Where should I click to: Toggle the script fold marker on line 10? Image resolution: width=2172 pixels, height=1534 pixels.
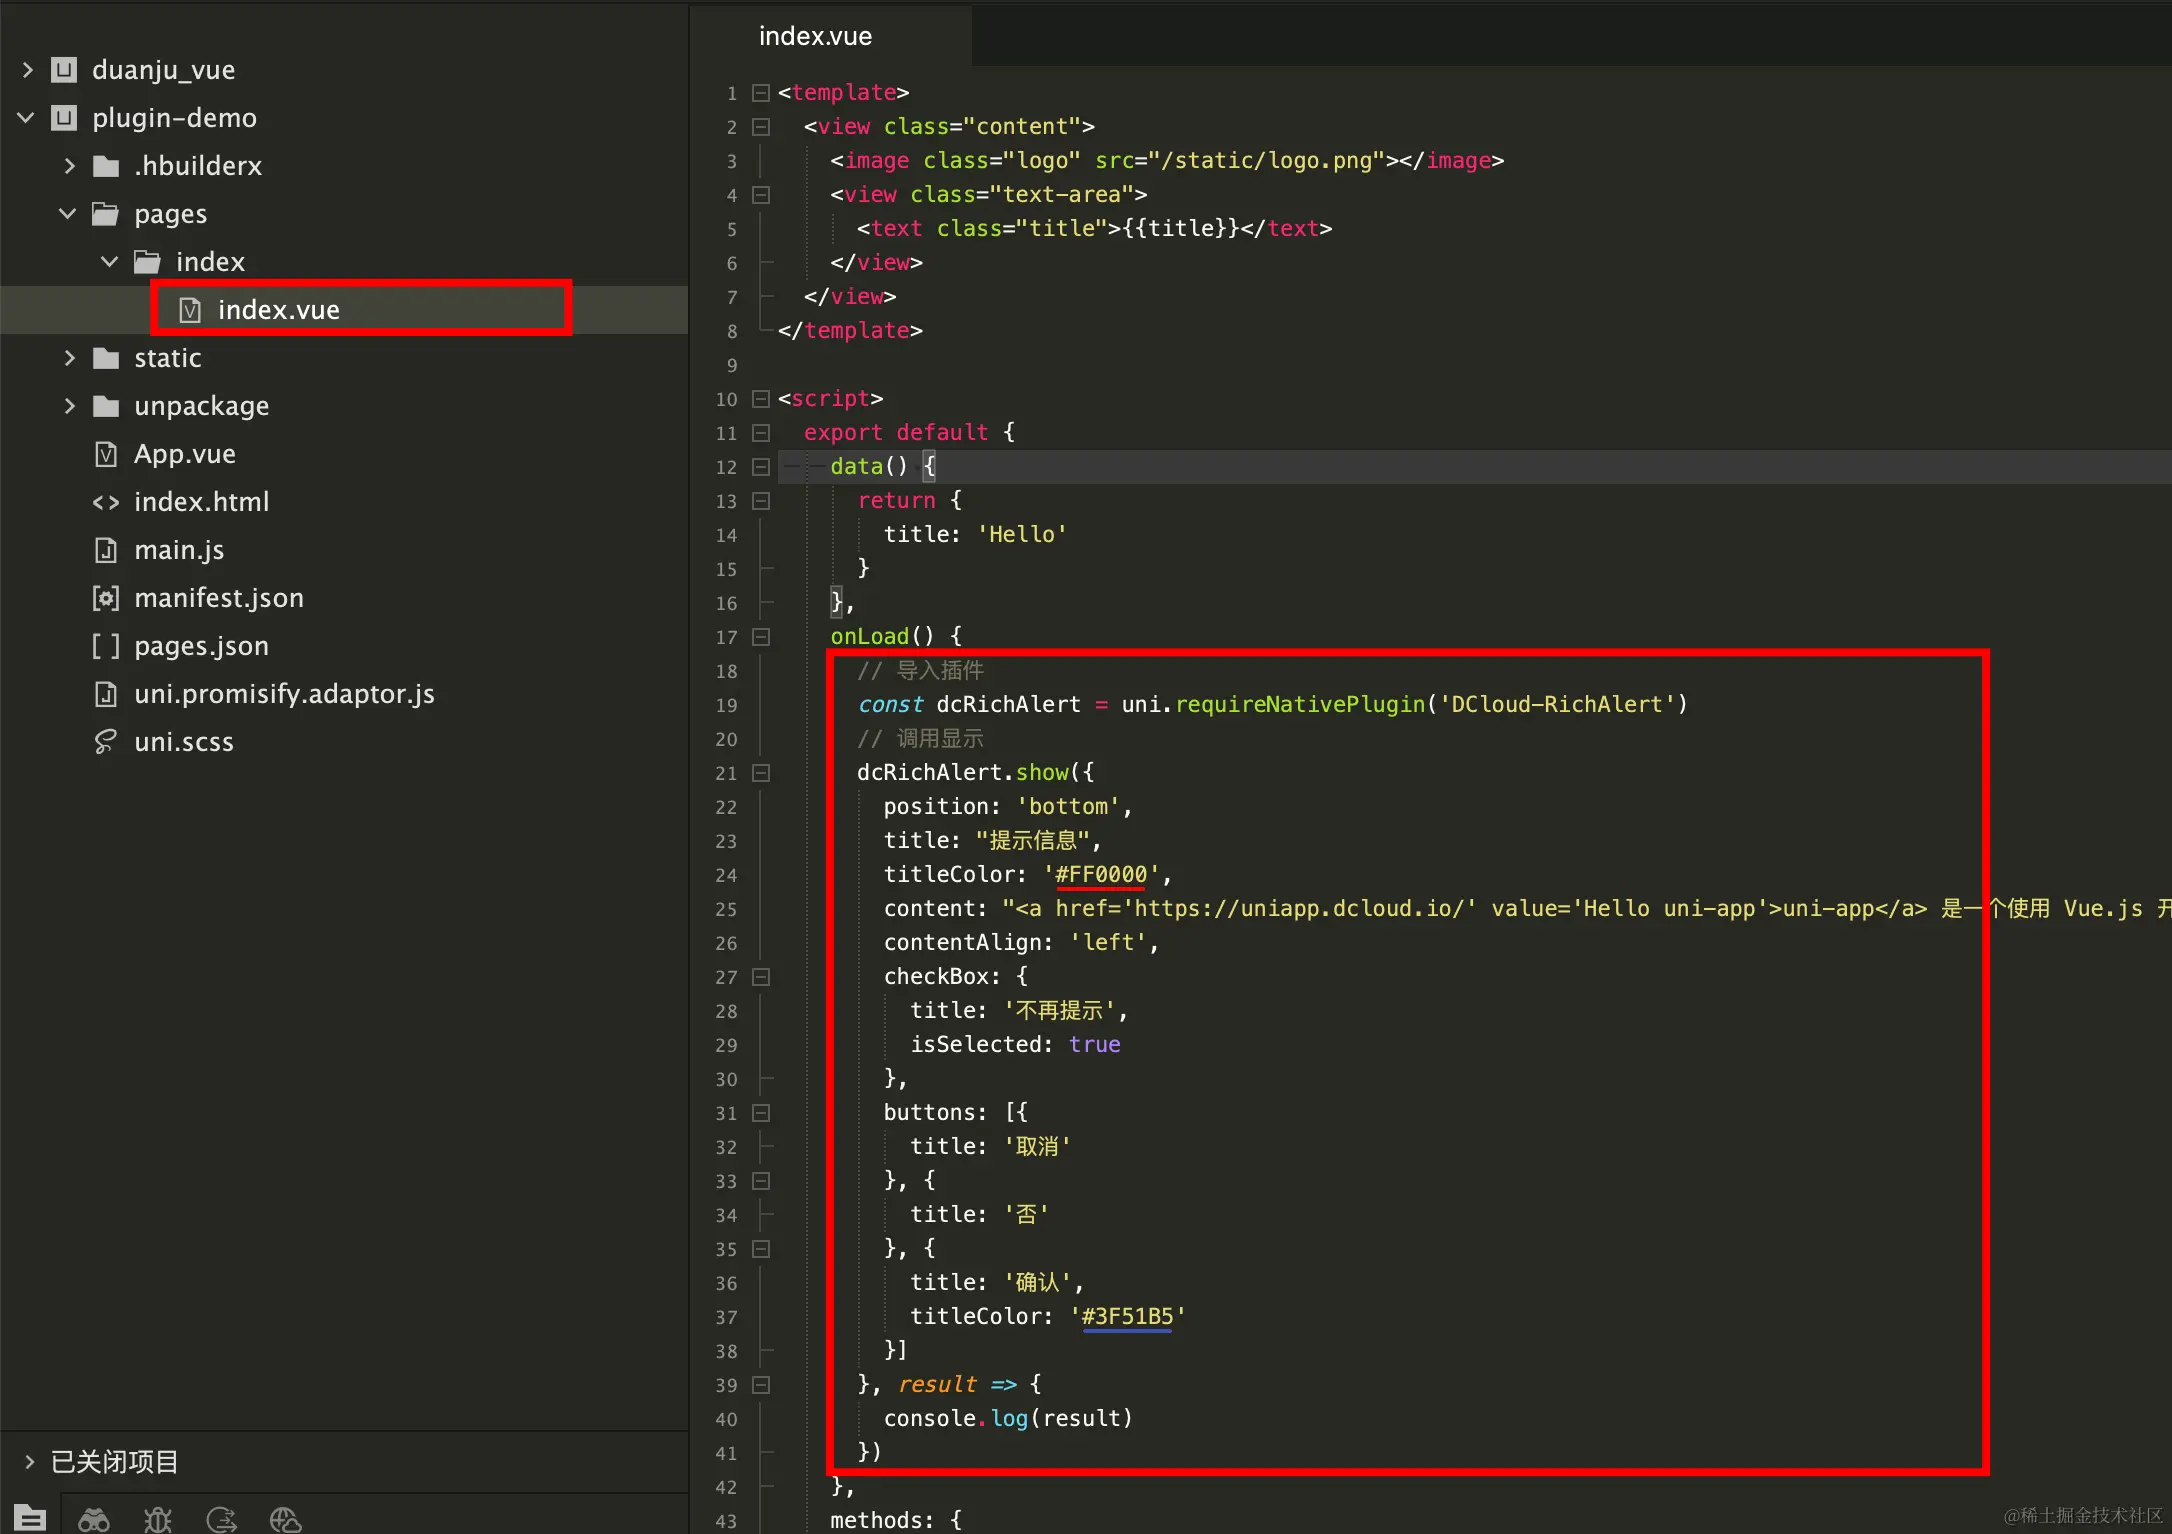pos(761,399)
